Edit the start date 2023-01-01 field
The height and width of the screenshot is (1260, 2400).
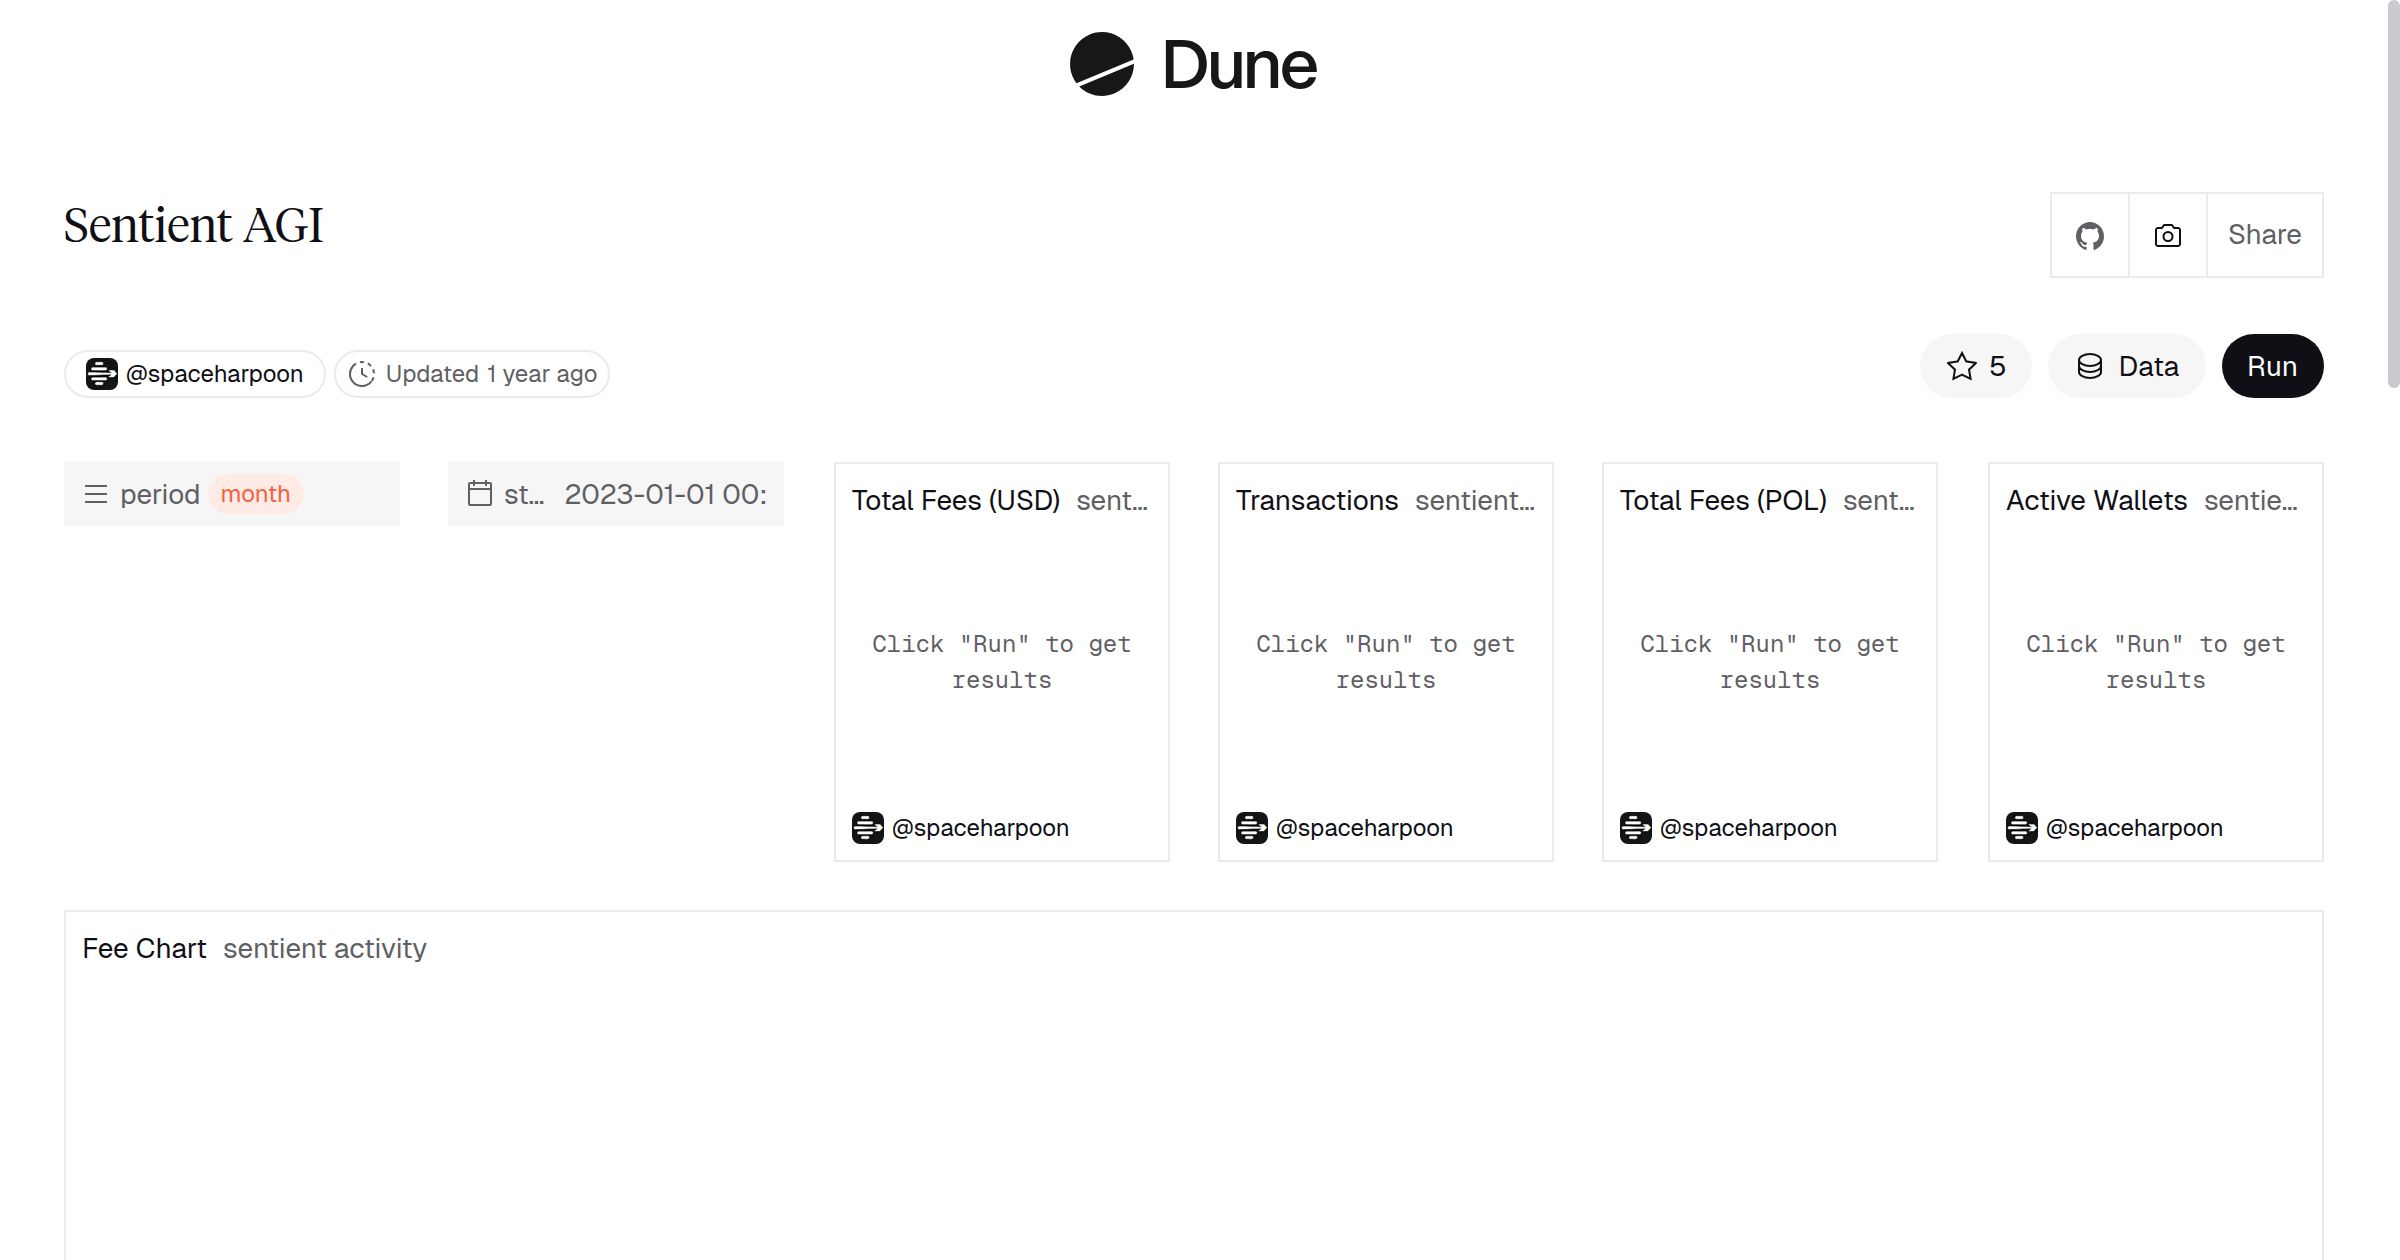point(665,494)
